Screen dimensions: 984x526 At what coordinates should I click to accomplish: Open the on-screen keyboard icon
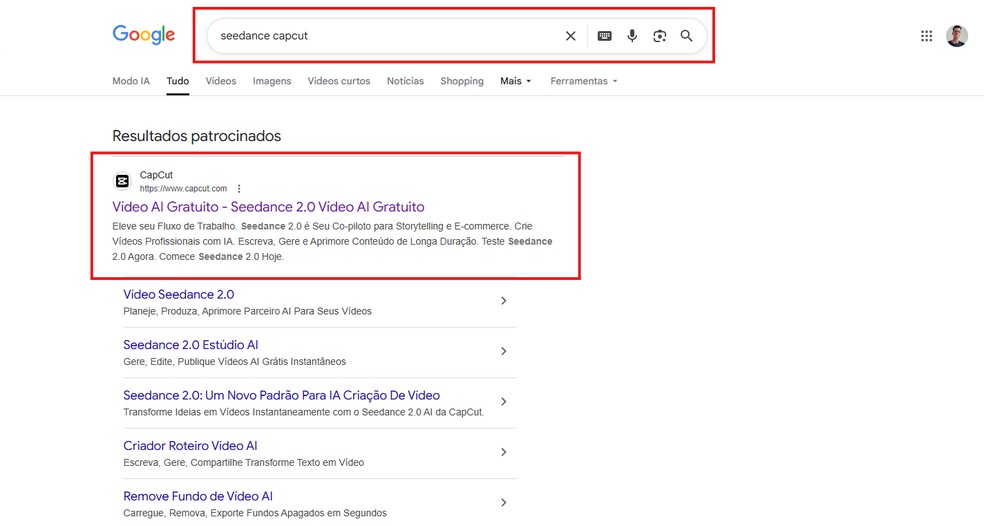tap(604, 36)
